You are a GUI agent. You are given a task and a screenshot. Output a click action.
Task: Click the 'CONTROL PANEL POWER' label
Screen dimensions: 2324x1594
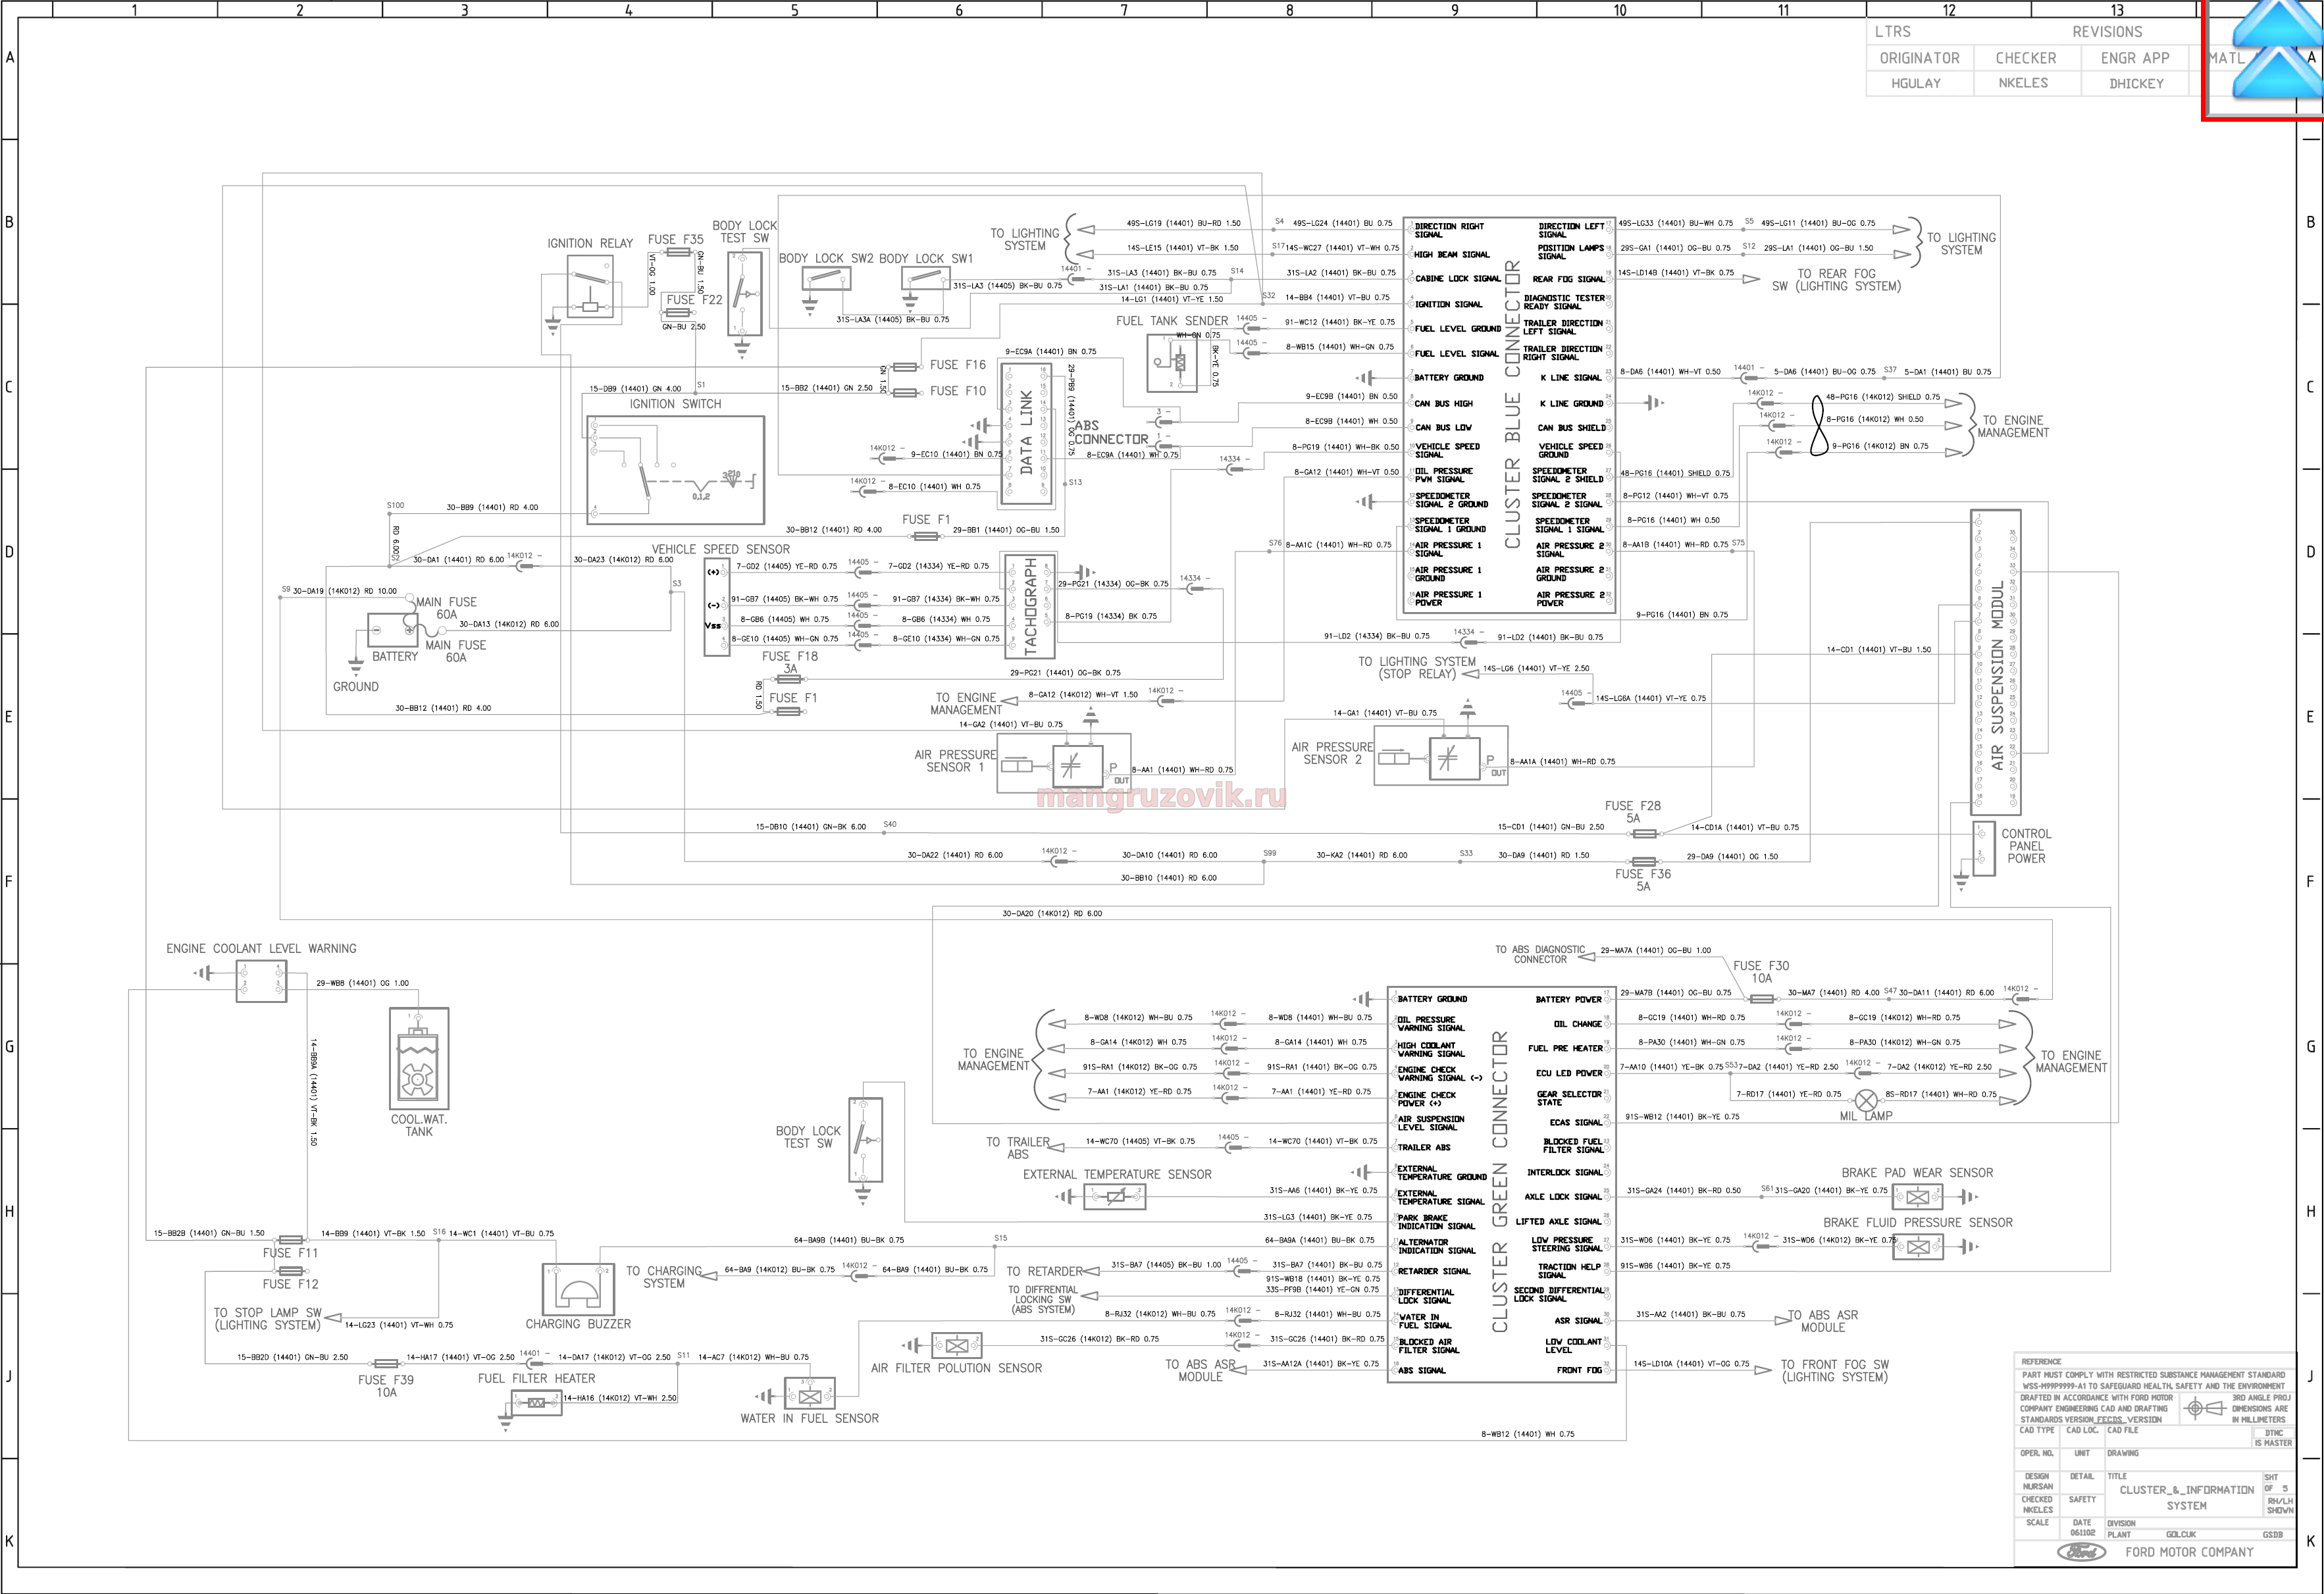pos(2026,846)
